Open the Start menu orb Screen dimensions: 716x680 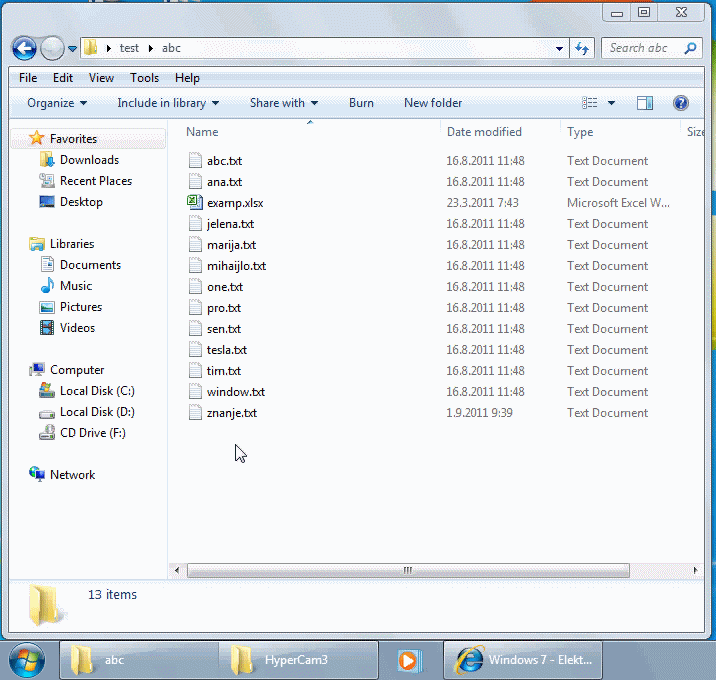pyautogui.click(x=28, y=660)
